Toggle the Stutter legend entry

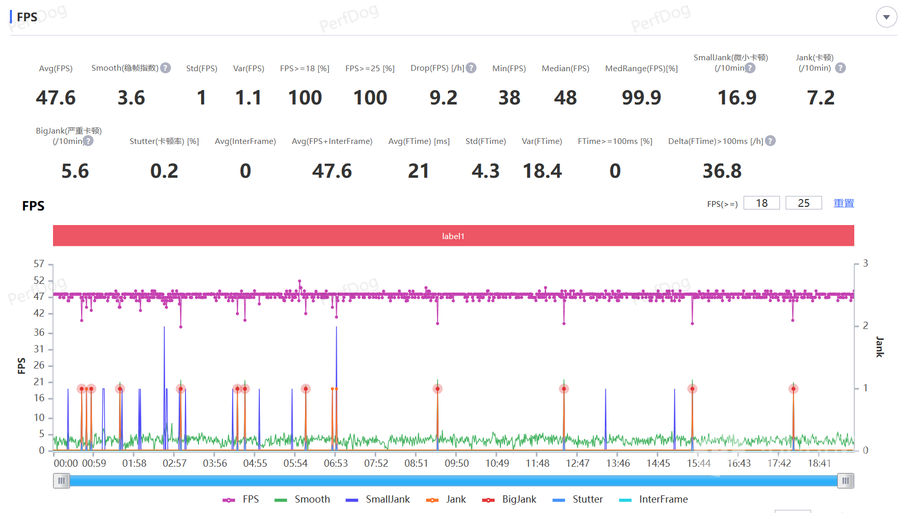578,499
